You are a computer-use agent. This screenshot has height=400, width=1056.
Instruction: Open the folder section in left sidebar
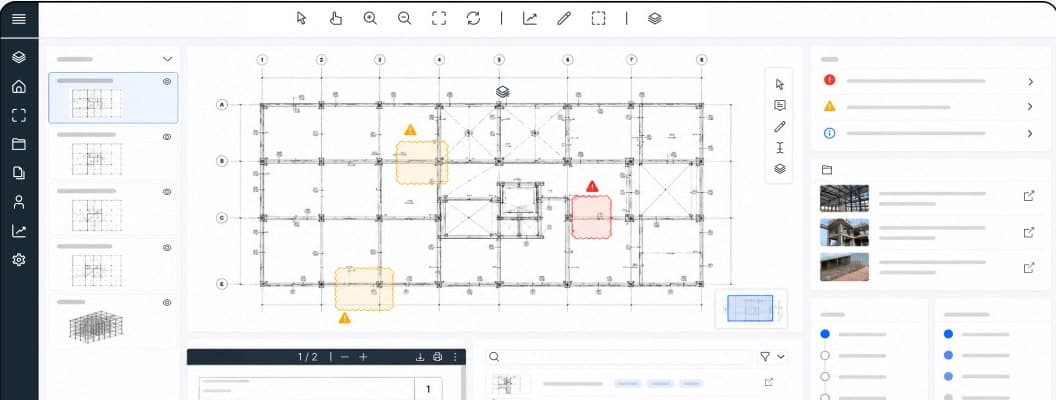tap(19, 144)
